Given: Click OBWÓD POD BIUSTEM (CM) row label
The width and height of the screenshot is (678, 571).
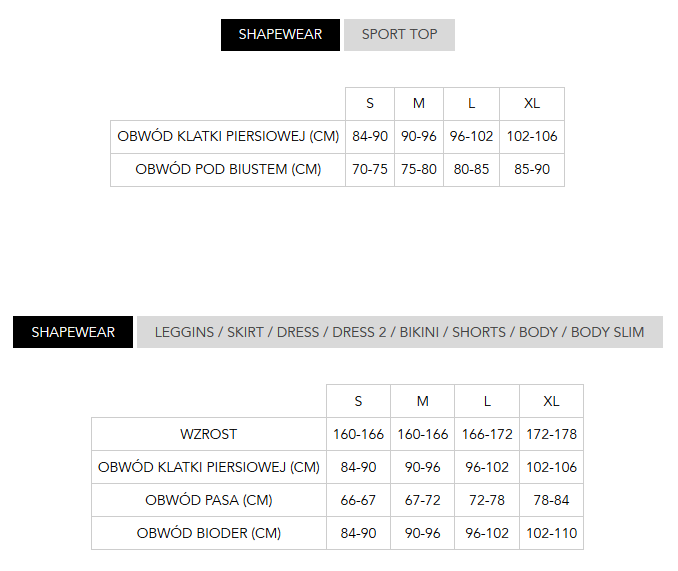Looking at the screenshot, I should point(228,170).
